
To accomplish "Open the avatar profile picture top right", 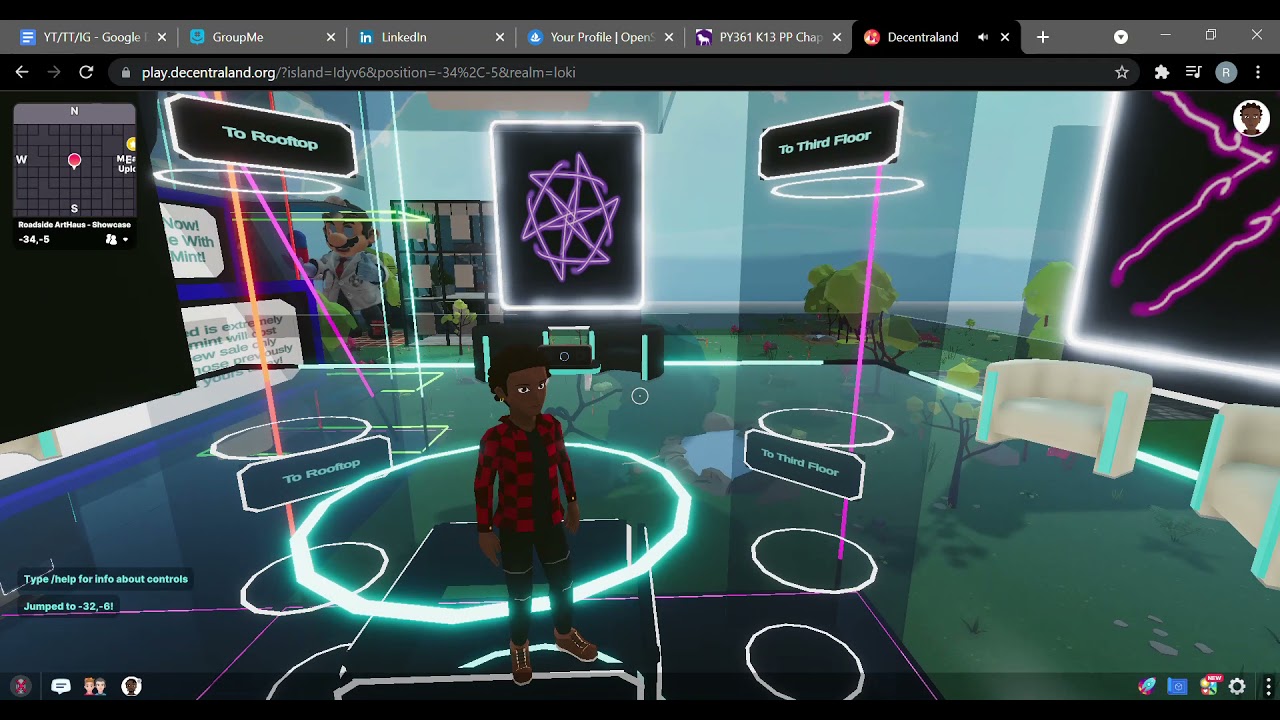I will (x=1251, y=118).
